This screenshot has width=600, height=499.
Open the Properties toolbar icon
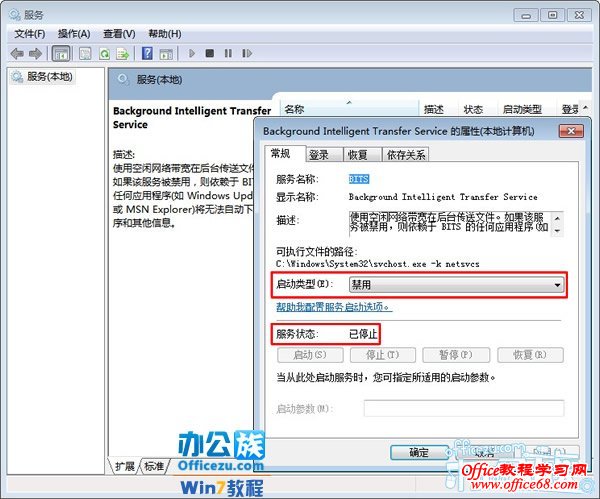coord(85,54)
